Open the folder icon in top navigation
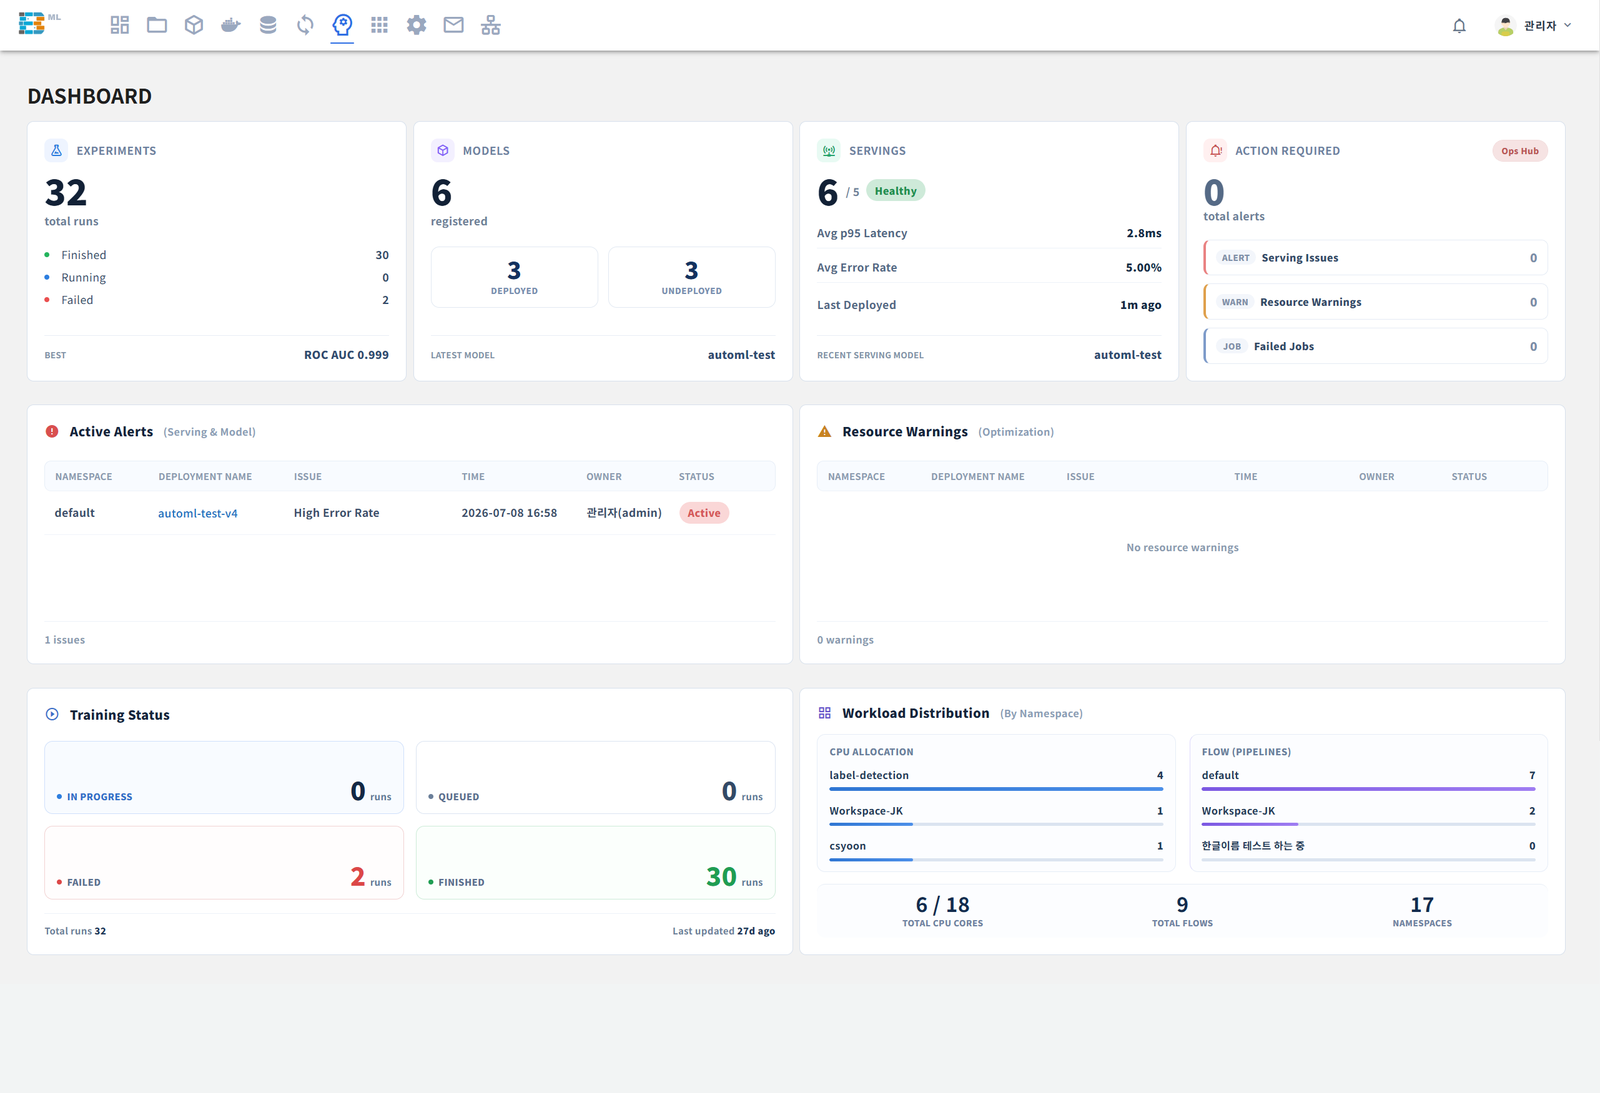This screenshot has width=1600, height=1093. pyautogui.click(x=157, y=25)
